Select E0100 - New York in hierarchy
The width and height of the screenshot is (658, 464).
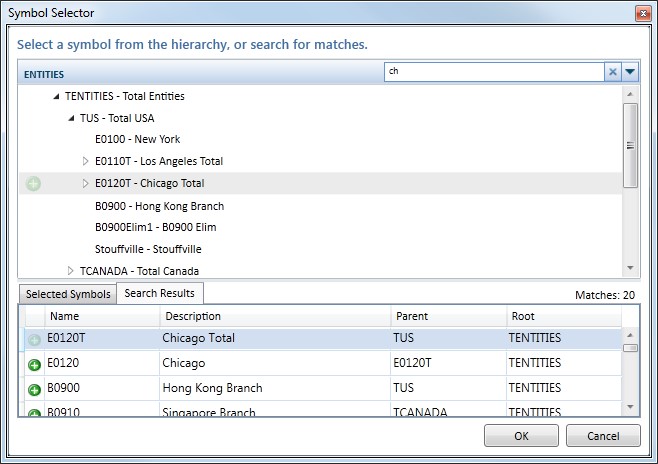coord(137,140)
